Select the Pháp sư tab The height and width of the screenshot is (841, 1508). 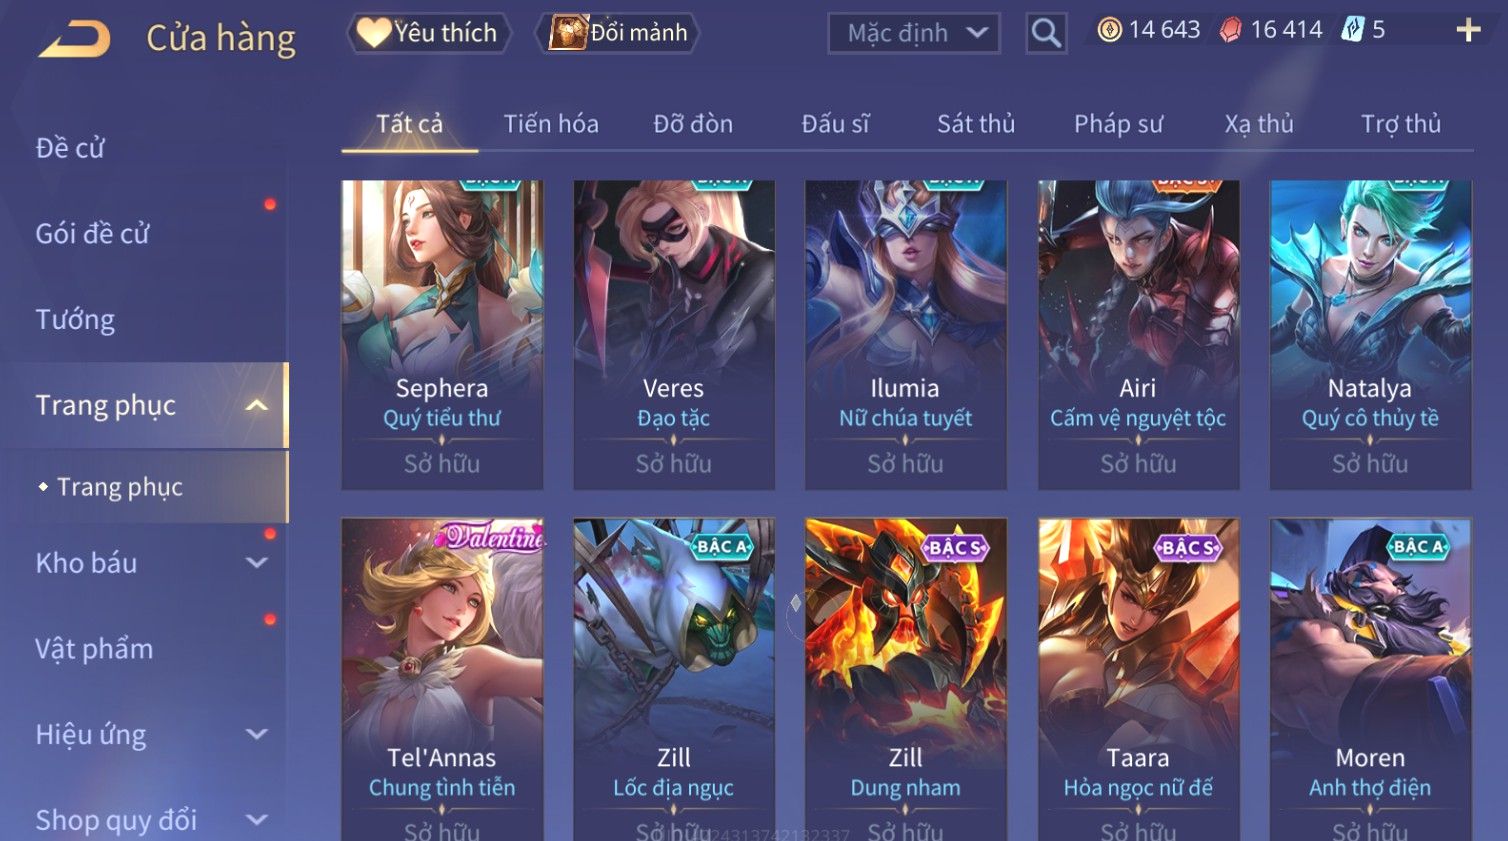coord(1118,124)
